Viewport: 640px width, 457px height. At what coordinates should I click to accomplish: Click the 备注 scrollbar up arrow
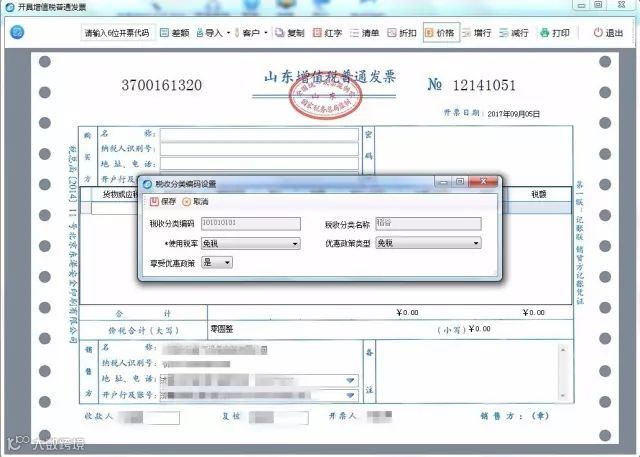click(x=563, y=350)
